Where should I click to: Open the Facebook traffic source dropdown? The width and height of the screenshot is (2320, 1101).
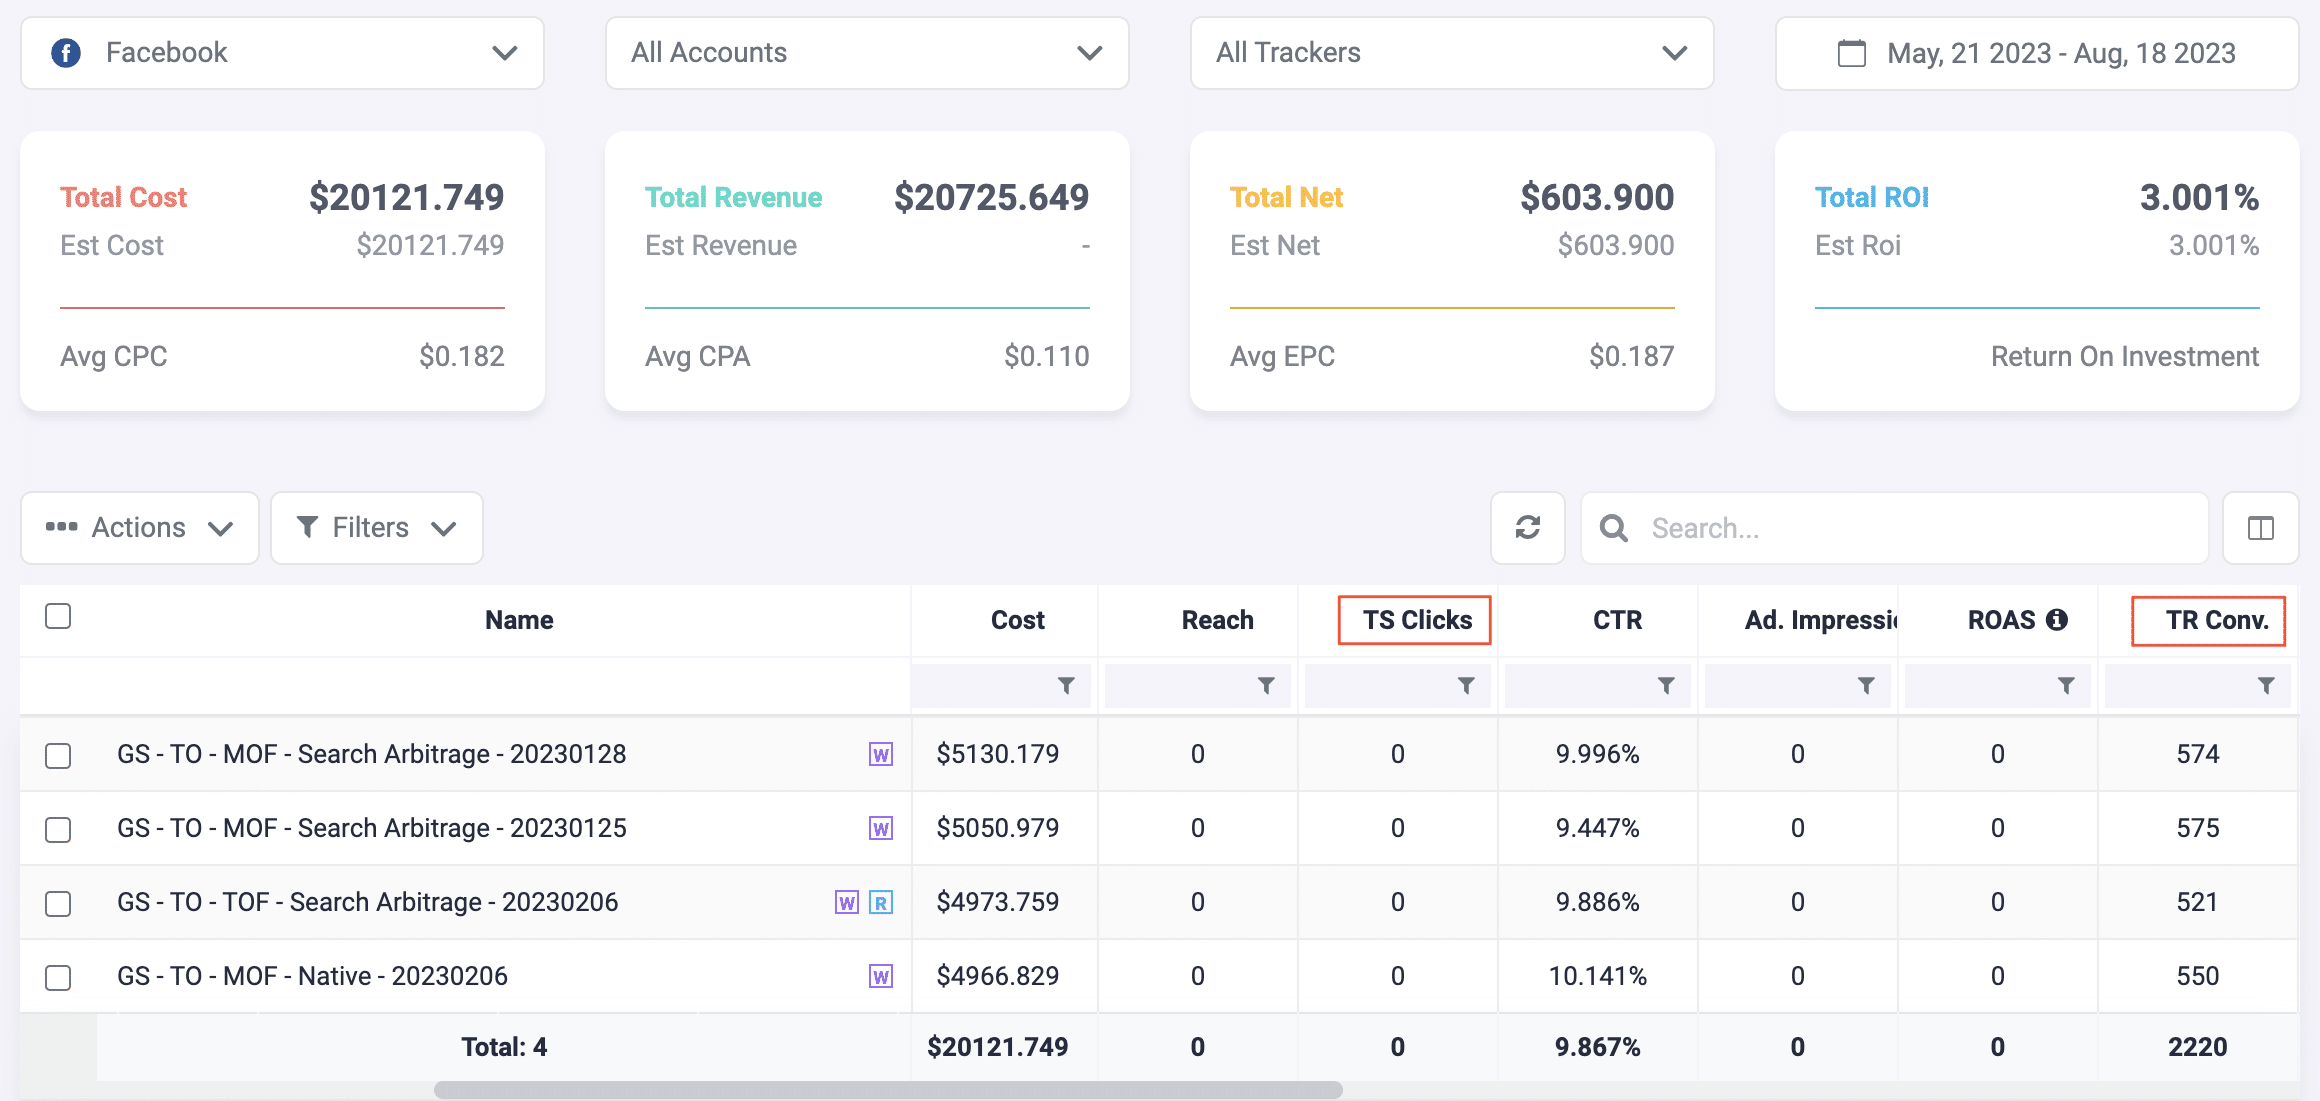(x=282, y=53)
